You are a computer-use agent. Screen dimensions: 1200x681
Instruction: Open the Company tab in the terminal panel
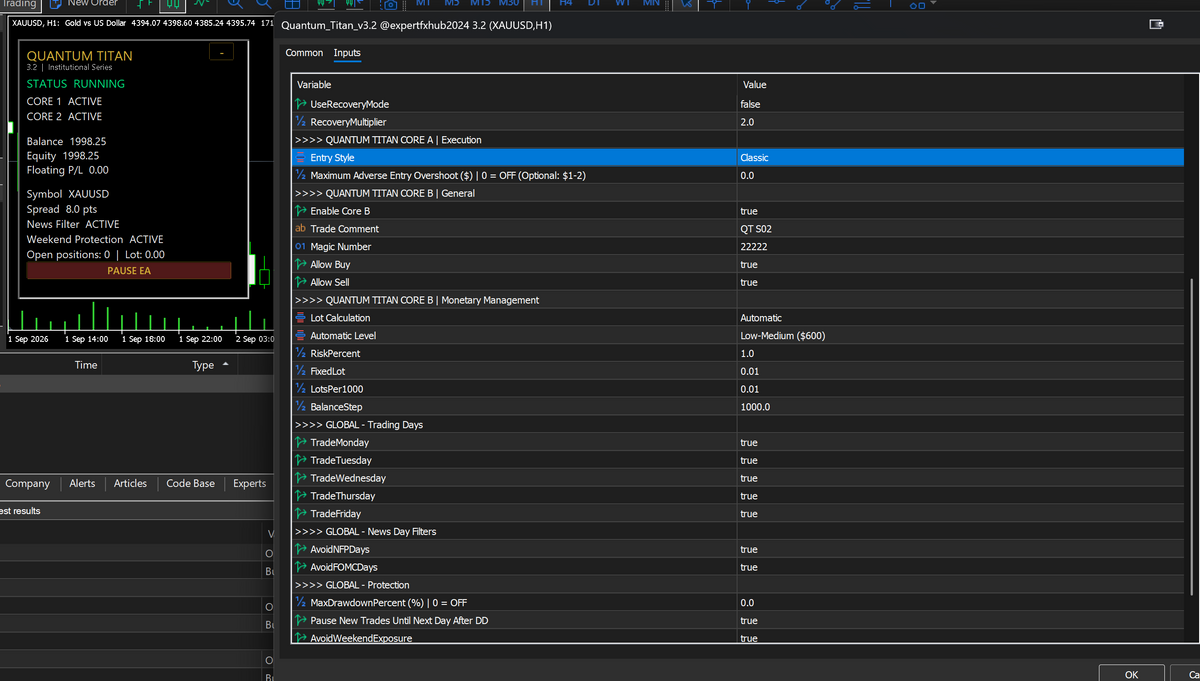tap(27, 483)
